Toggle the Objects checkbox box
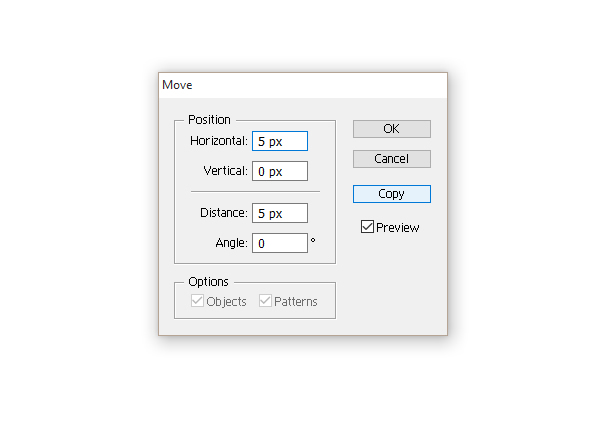The width and height of the screenshot is (600, 428). (198, 301)
